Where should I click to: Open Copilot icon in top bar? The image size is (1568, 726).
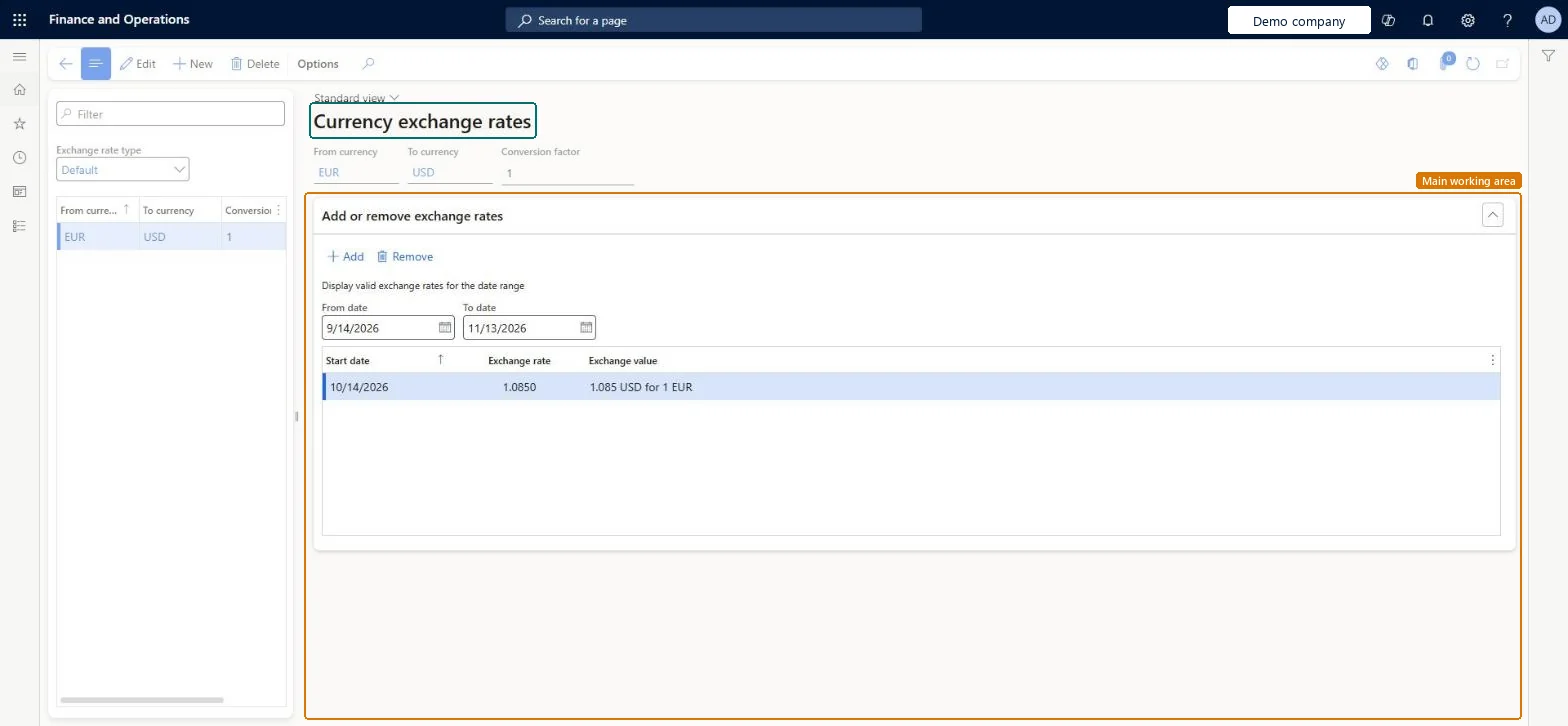(x=1388, y=20)
